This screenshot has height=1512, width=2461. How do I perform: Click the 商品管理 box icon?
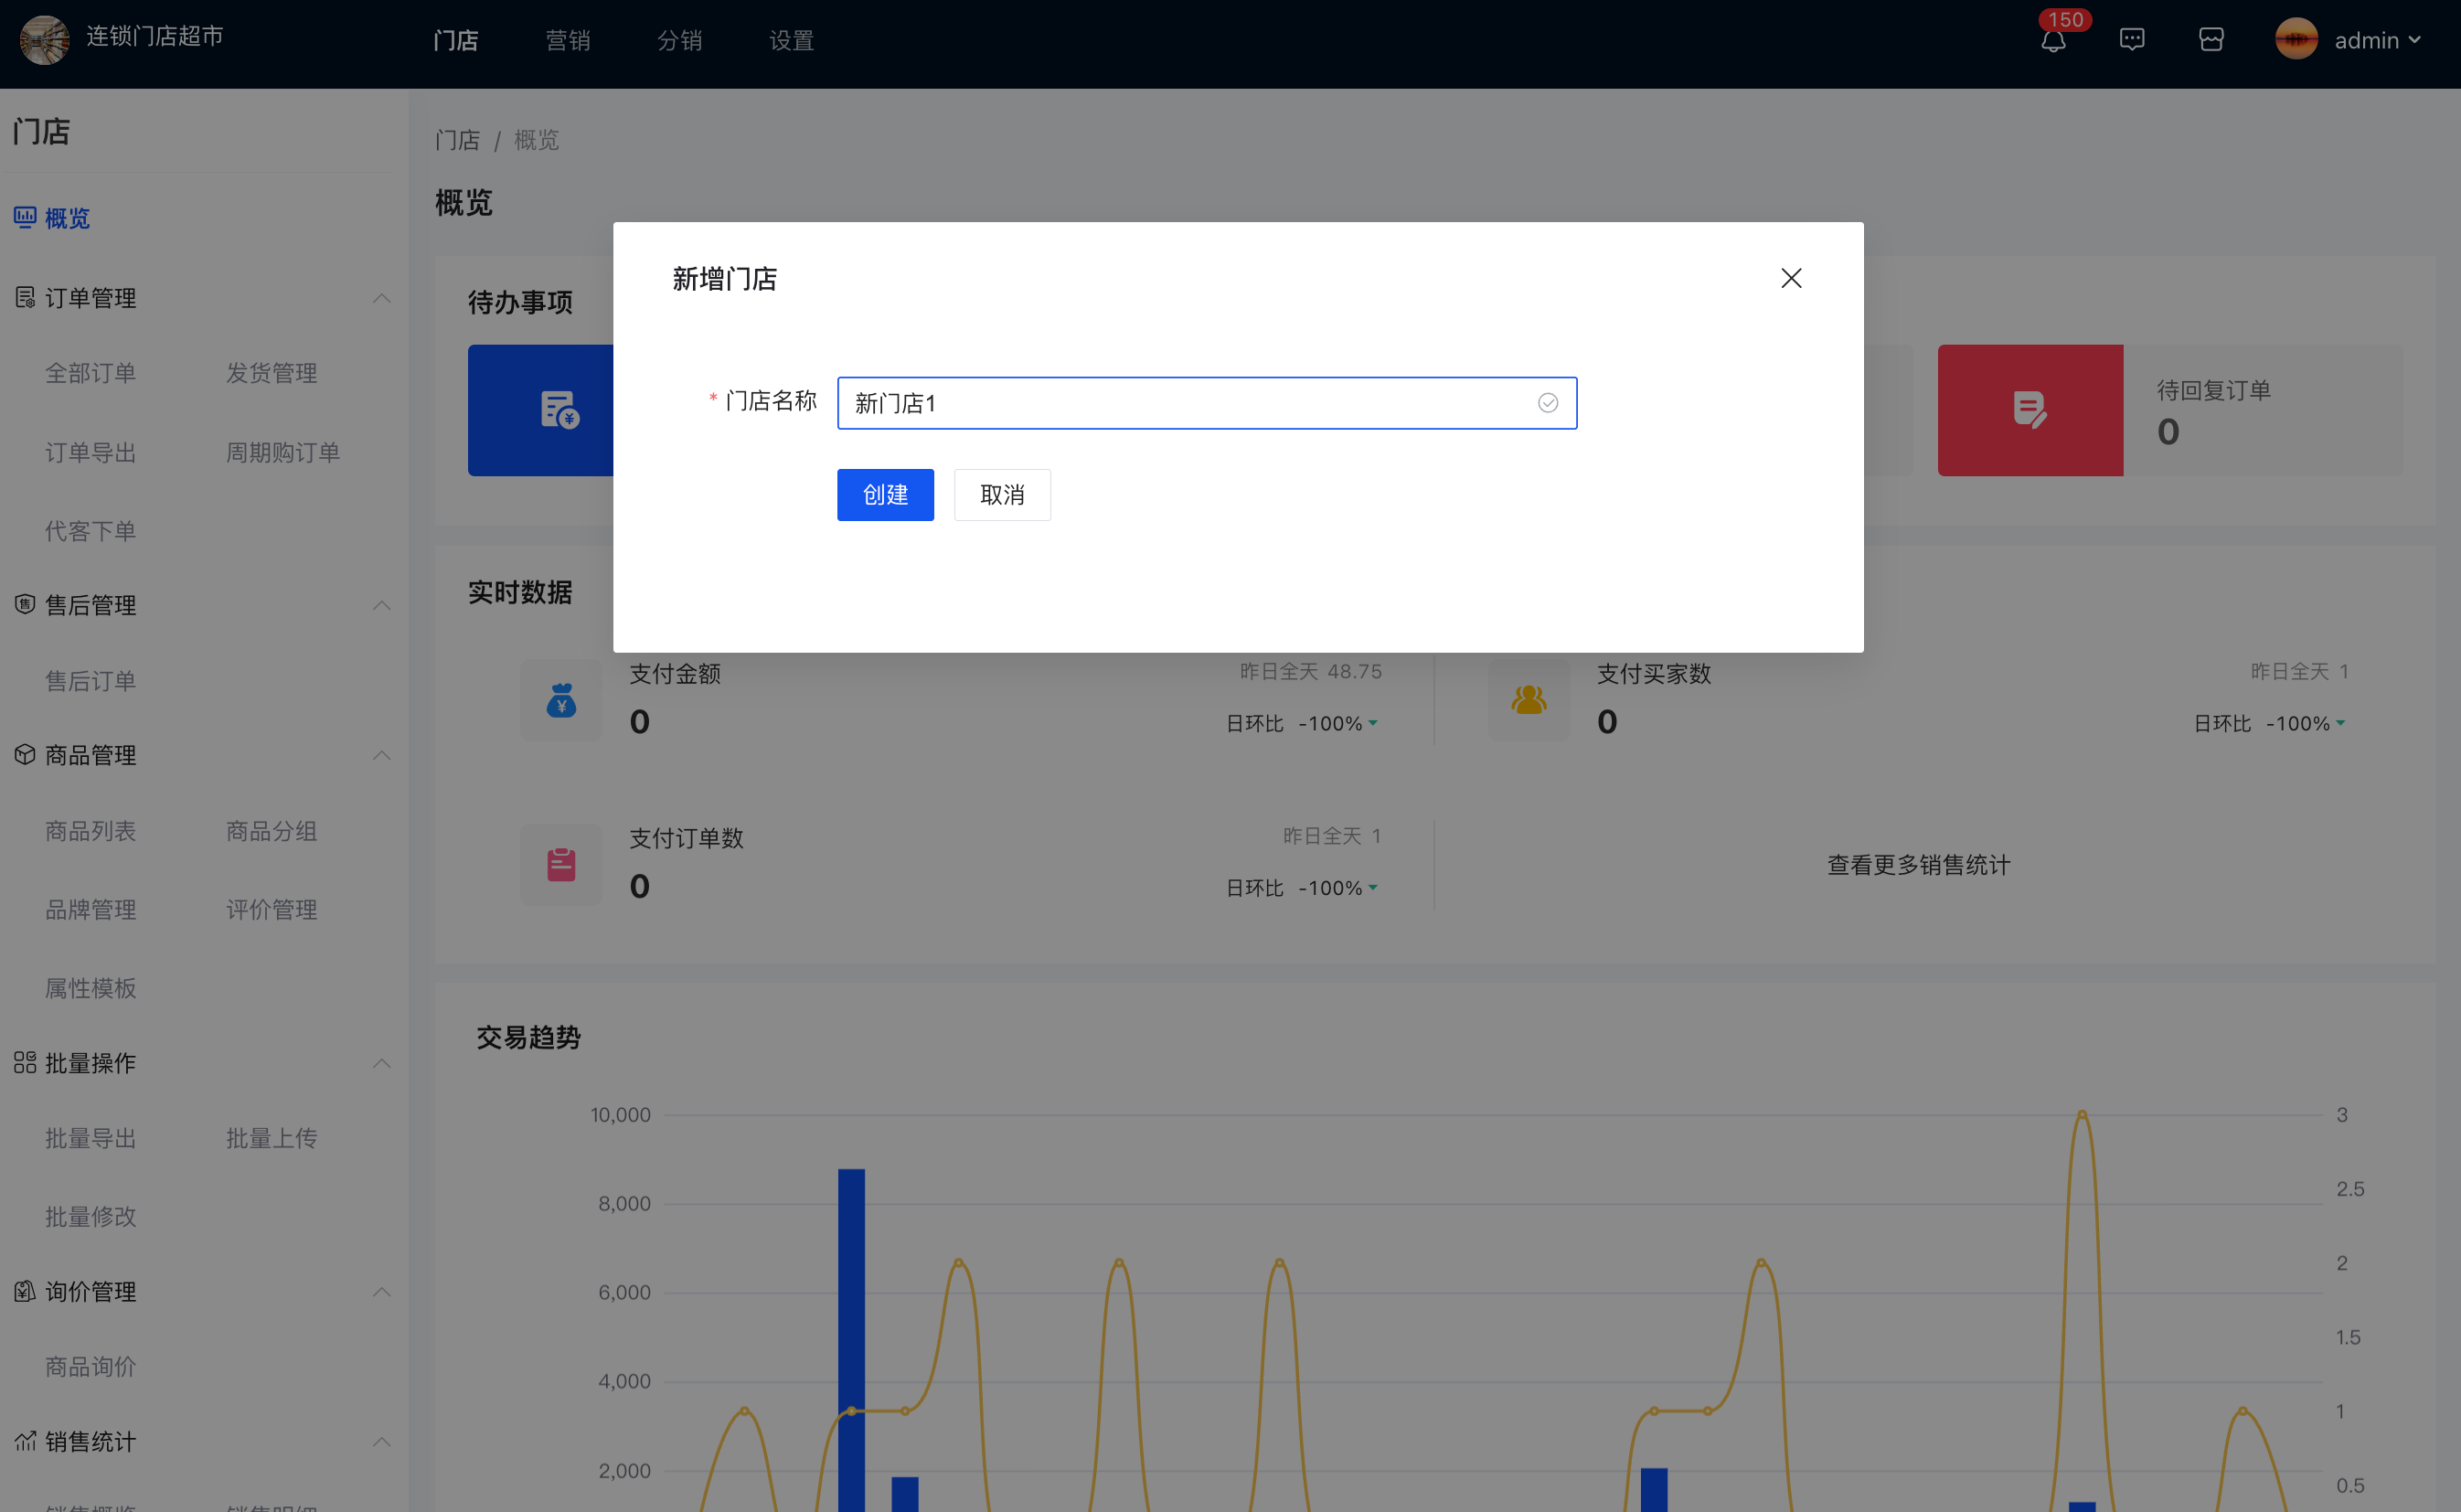[25, 754]
